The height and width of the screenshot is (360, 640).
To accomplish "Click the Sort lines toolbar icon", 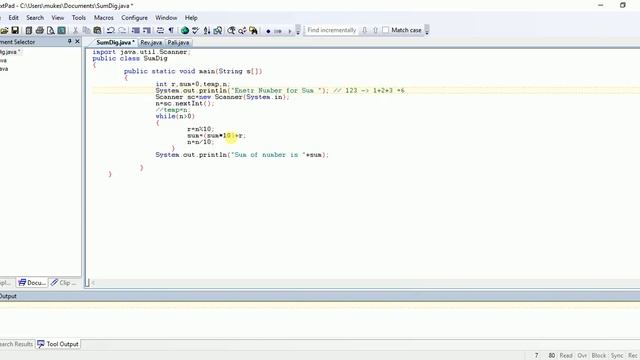I will click(x=207, y=30).
